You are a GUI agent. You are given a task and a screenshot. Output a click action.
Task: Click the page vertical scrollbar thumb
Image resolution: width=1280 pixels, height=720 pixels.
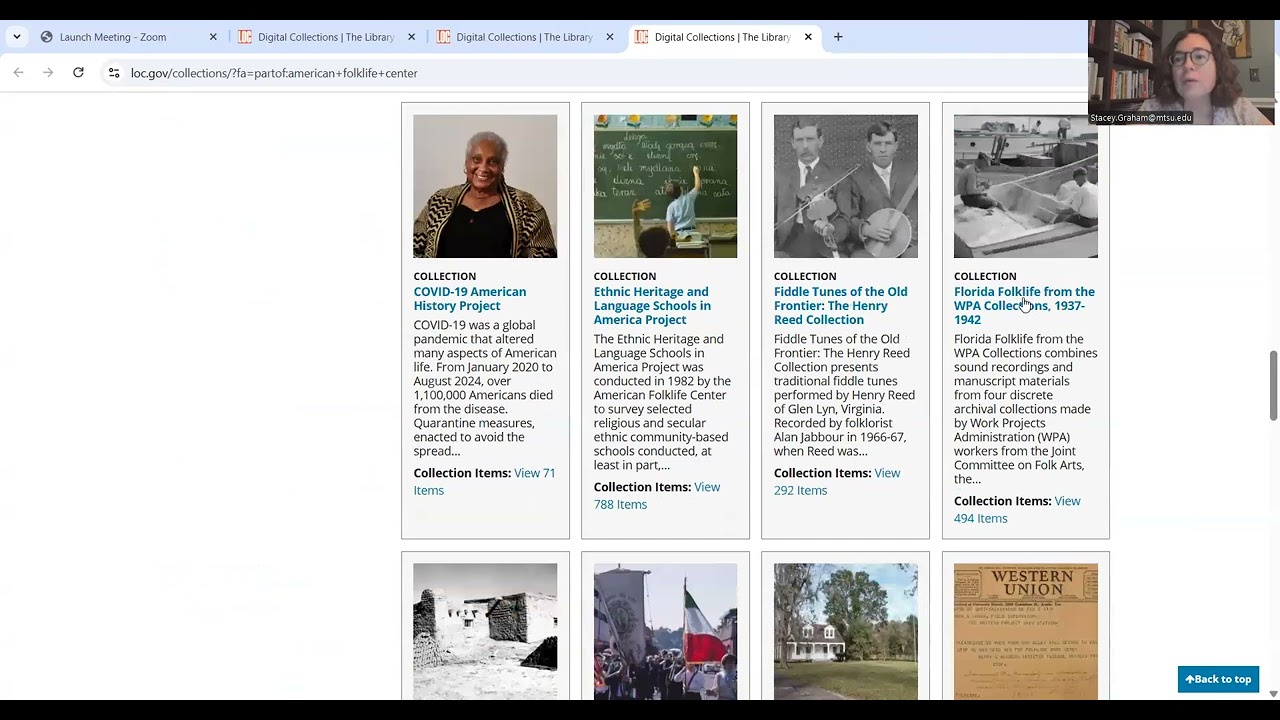pyautogui.click(x=1273, y=385)
